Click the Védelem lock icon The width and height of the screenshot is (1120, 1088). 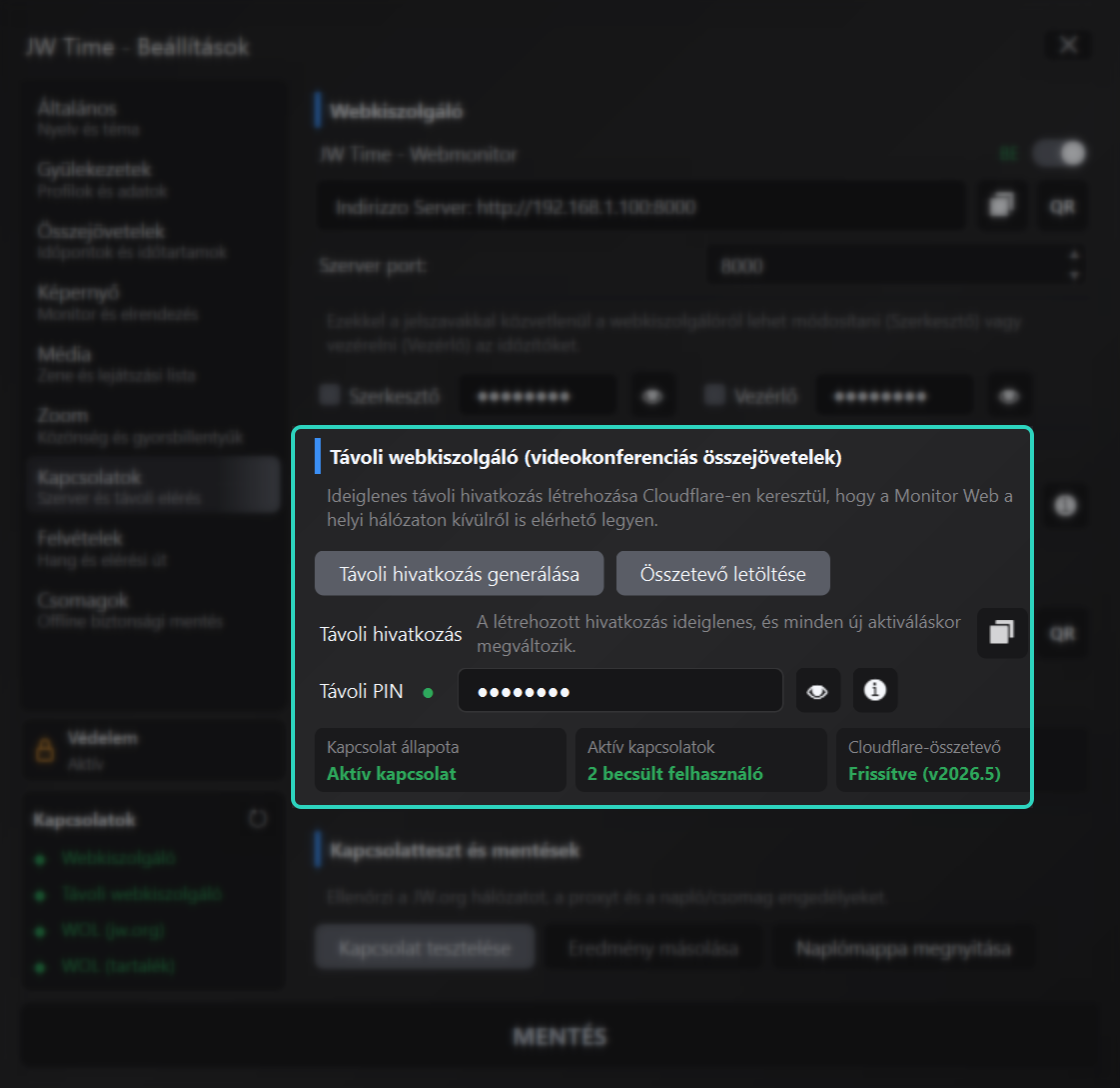pyautogui.click(x=45, y=749)
